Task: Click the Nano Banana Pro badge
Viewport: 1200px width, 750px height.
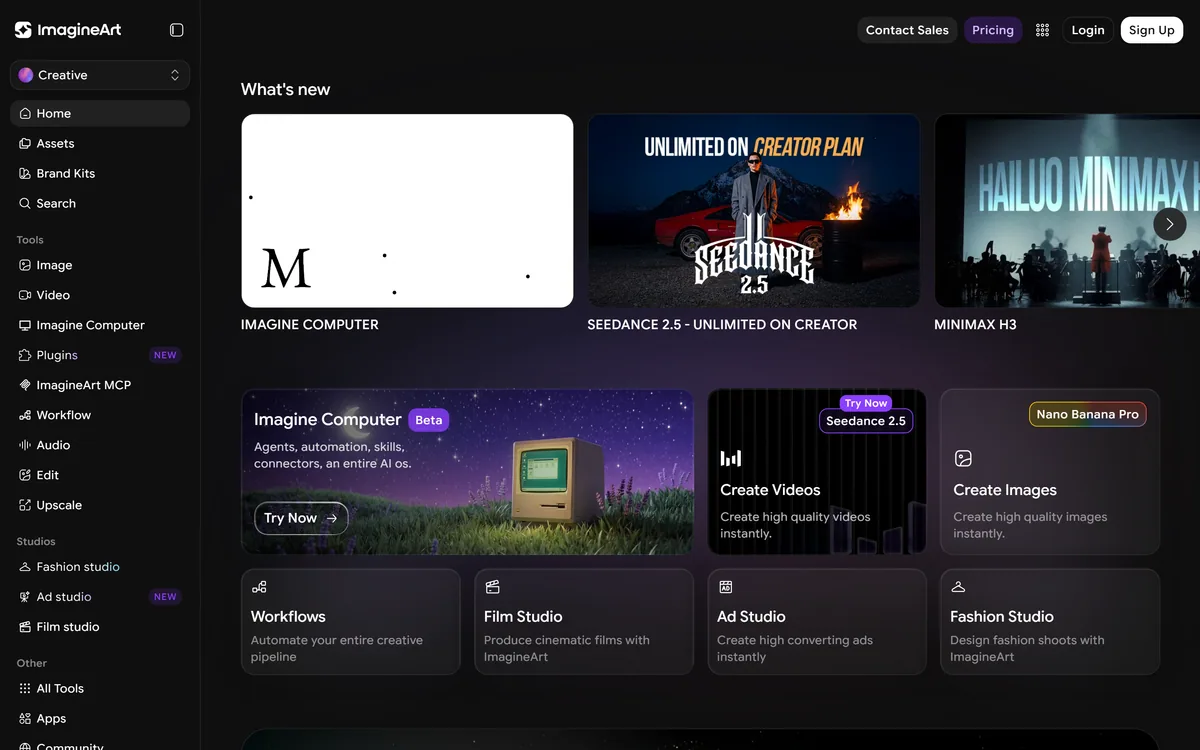Action: point(1088,414)
